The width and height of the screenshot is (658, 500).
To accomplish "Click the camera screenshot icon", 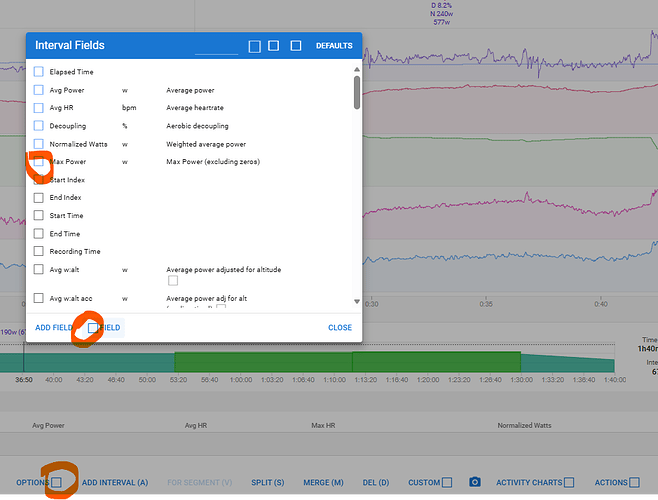I will click(475, 482).
